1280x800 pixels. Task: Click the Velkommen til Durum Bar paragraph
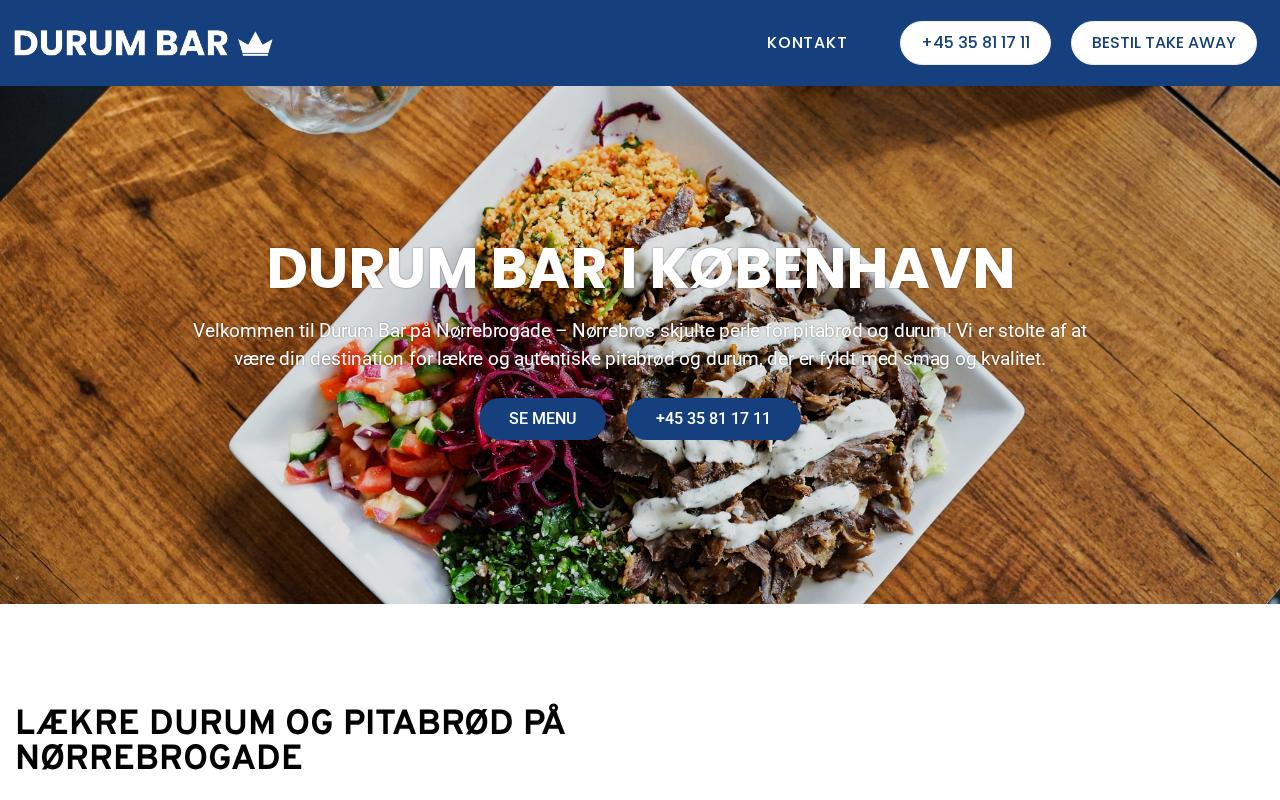(x=640, y=345)
